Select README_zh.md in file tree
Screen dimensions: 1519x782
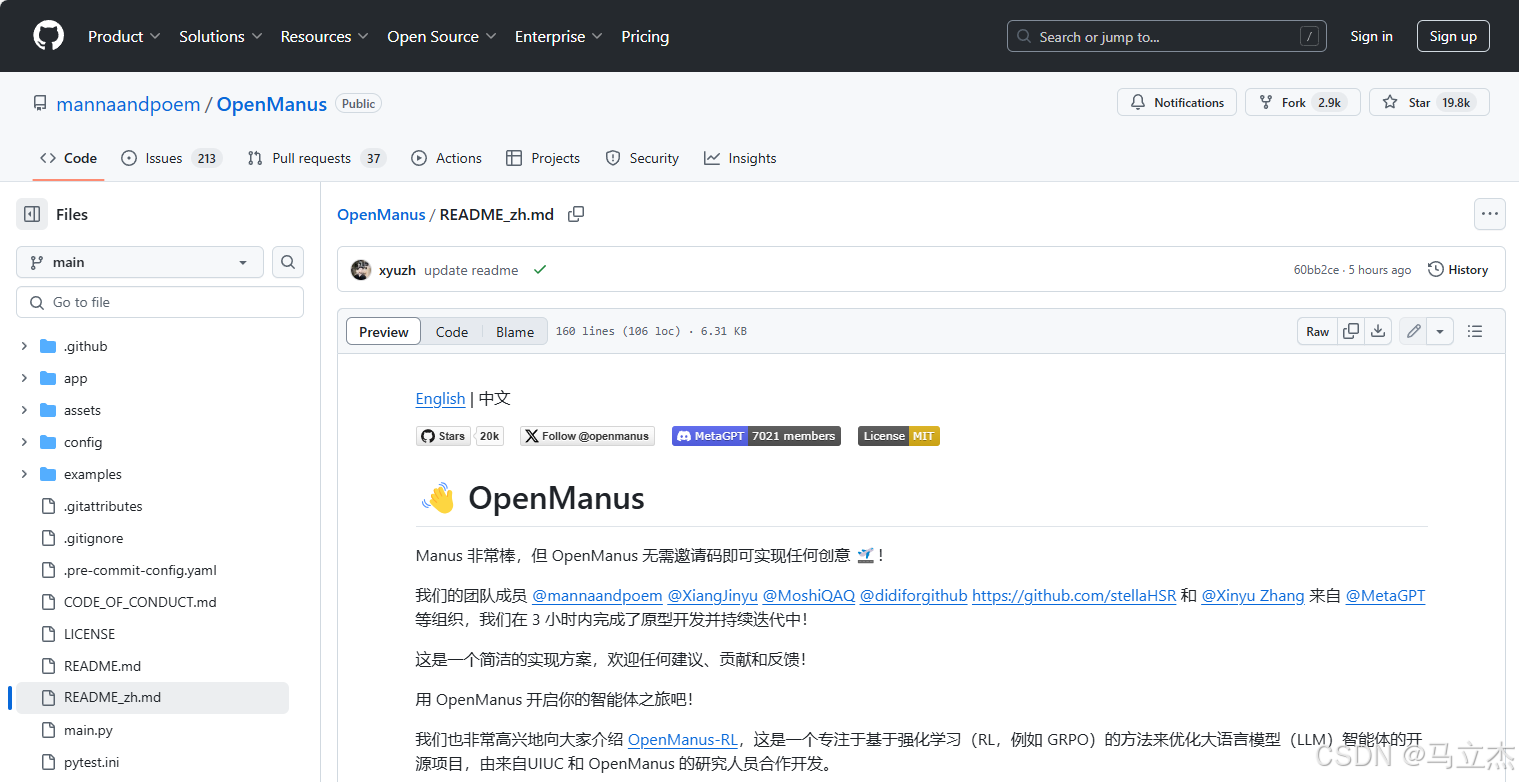[153, 698]
